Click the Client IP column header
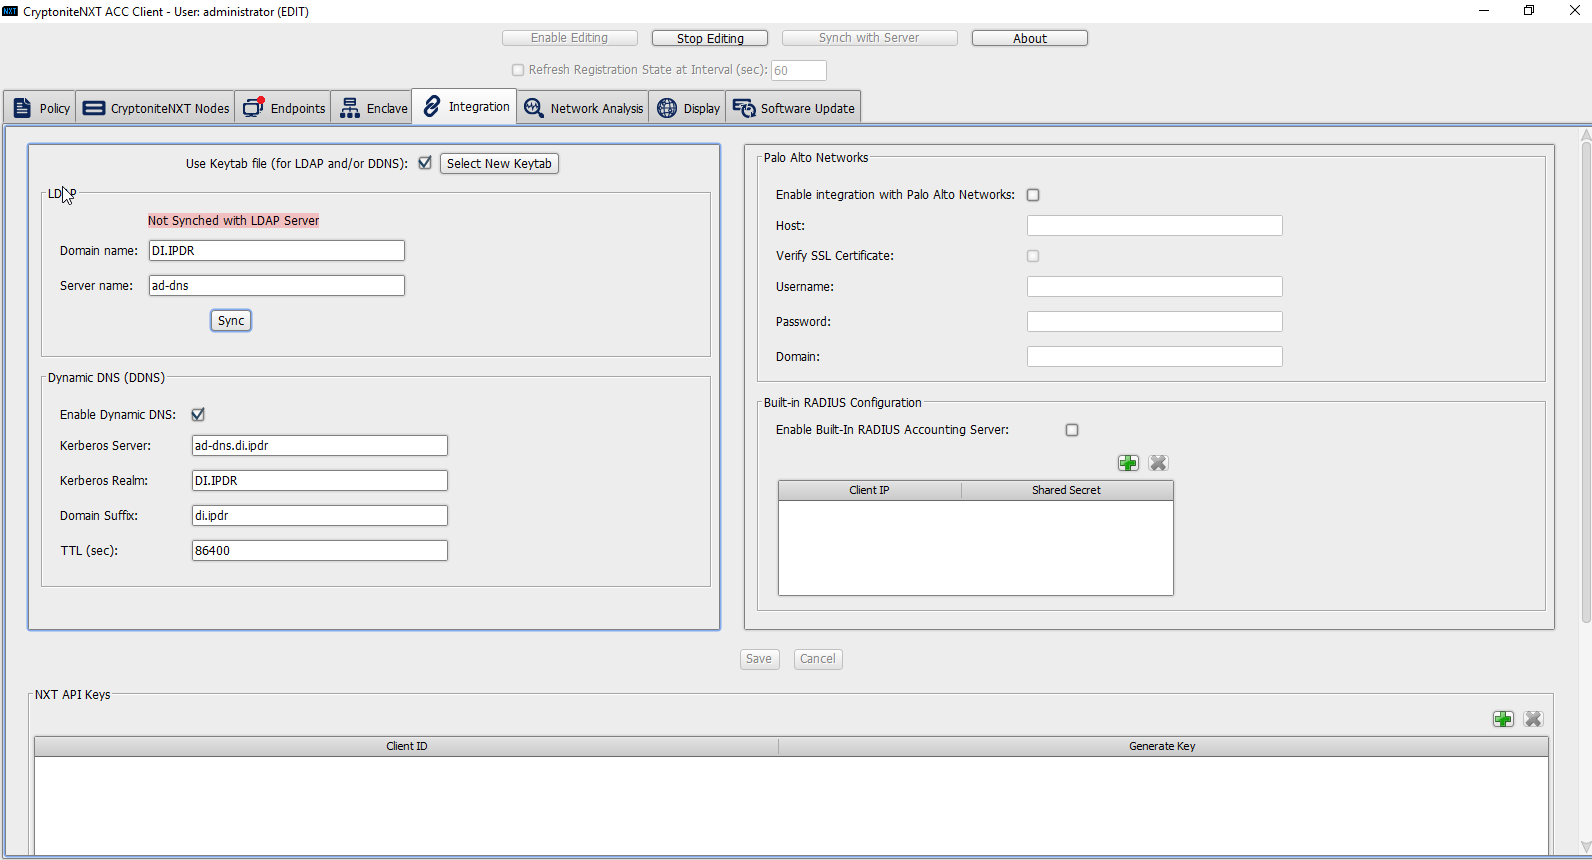 (x=870, y=490)
